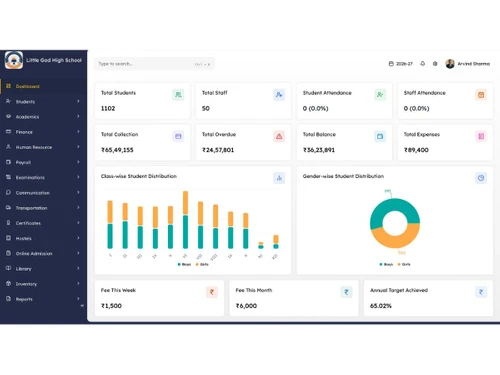500x375 pixels.
Task: Expand the Students chevron arrow
Action: pos(78,101)
